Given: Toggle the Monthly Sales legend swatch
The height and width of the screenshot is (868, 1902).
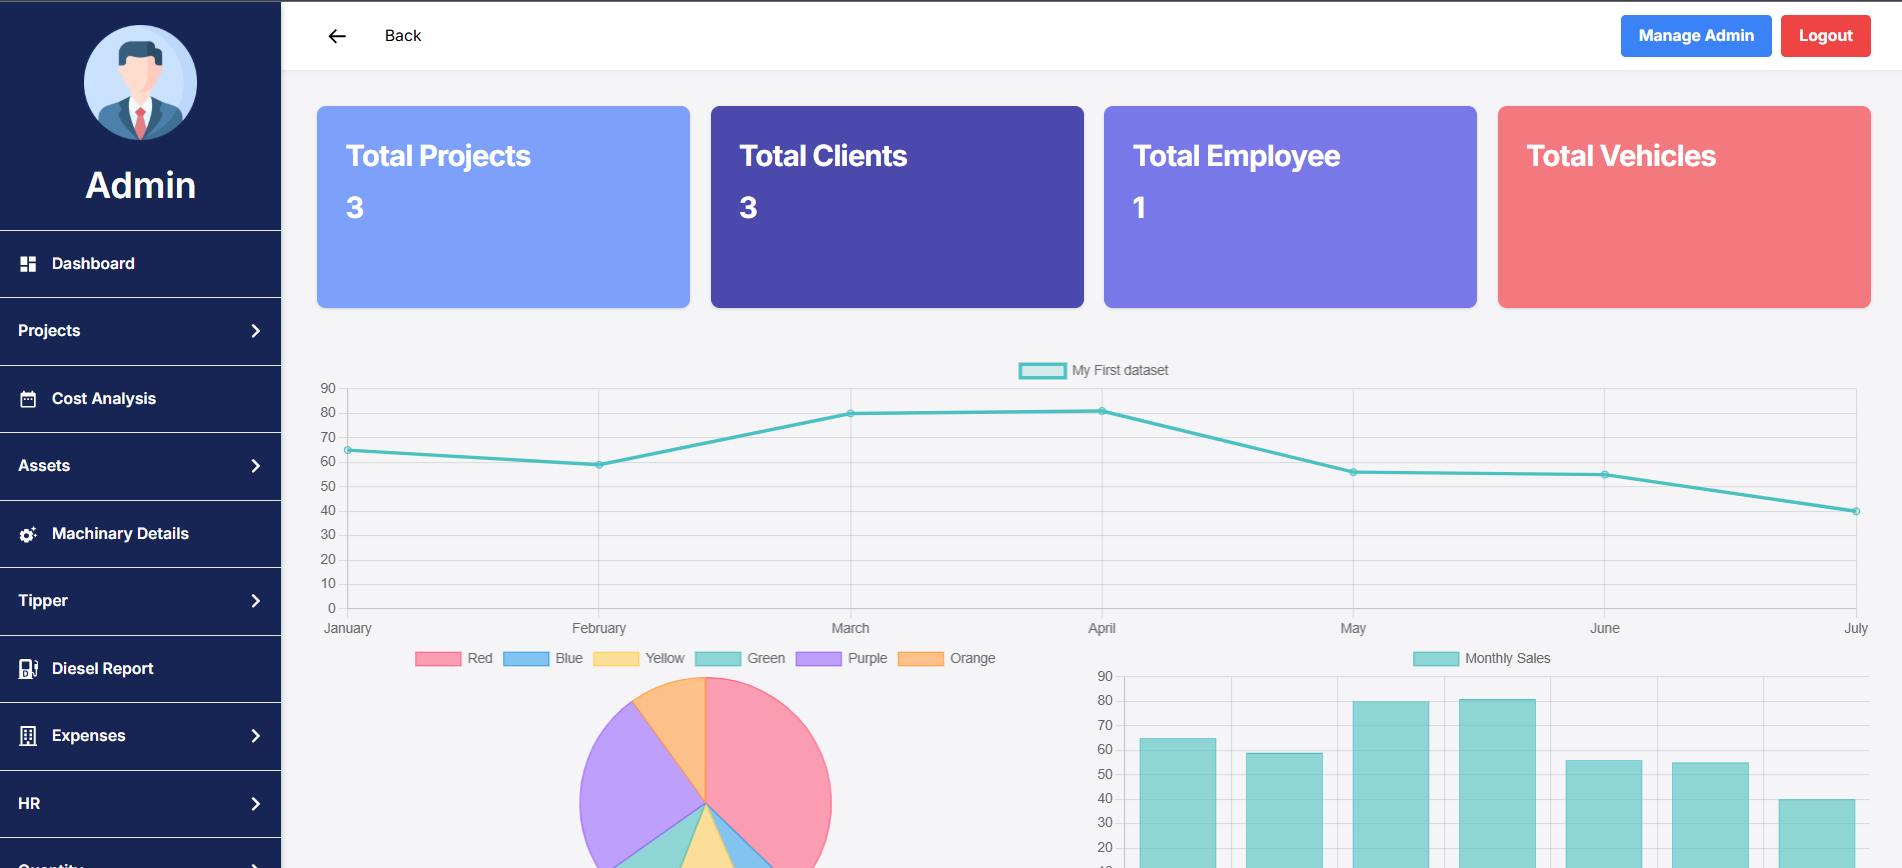Looking at the screenshot, I should [1436, 659].
